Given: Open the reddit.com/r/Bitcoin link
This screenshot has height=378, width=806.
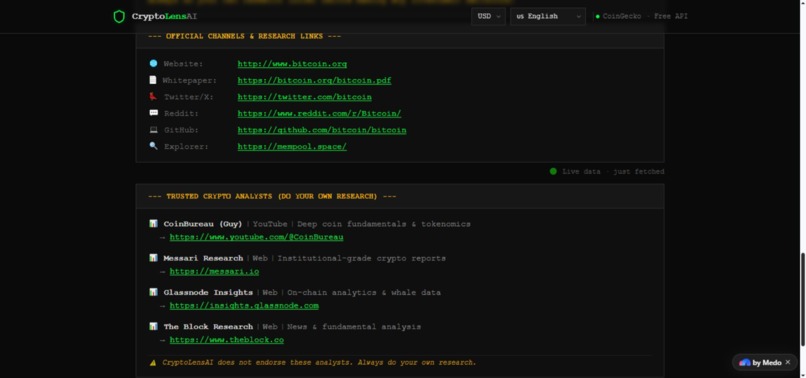Looking at the screenshot, I should (319, 114).
